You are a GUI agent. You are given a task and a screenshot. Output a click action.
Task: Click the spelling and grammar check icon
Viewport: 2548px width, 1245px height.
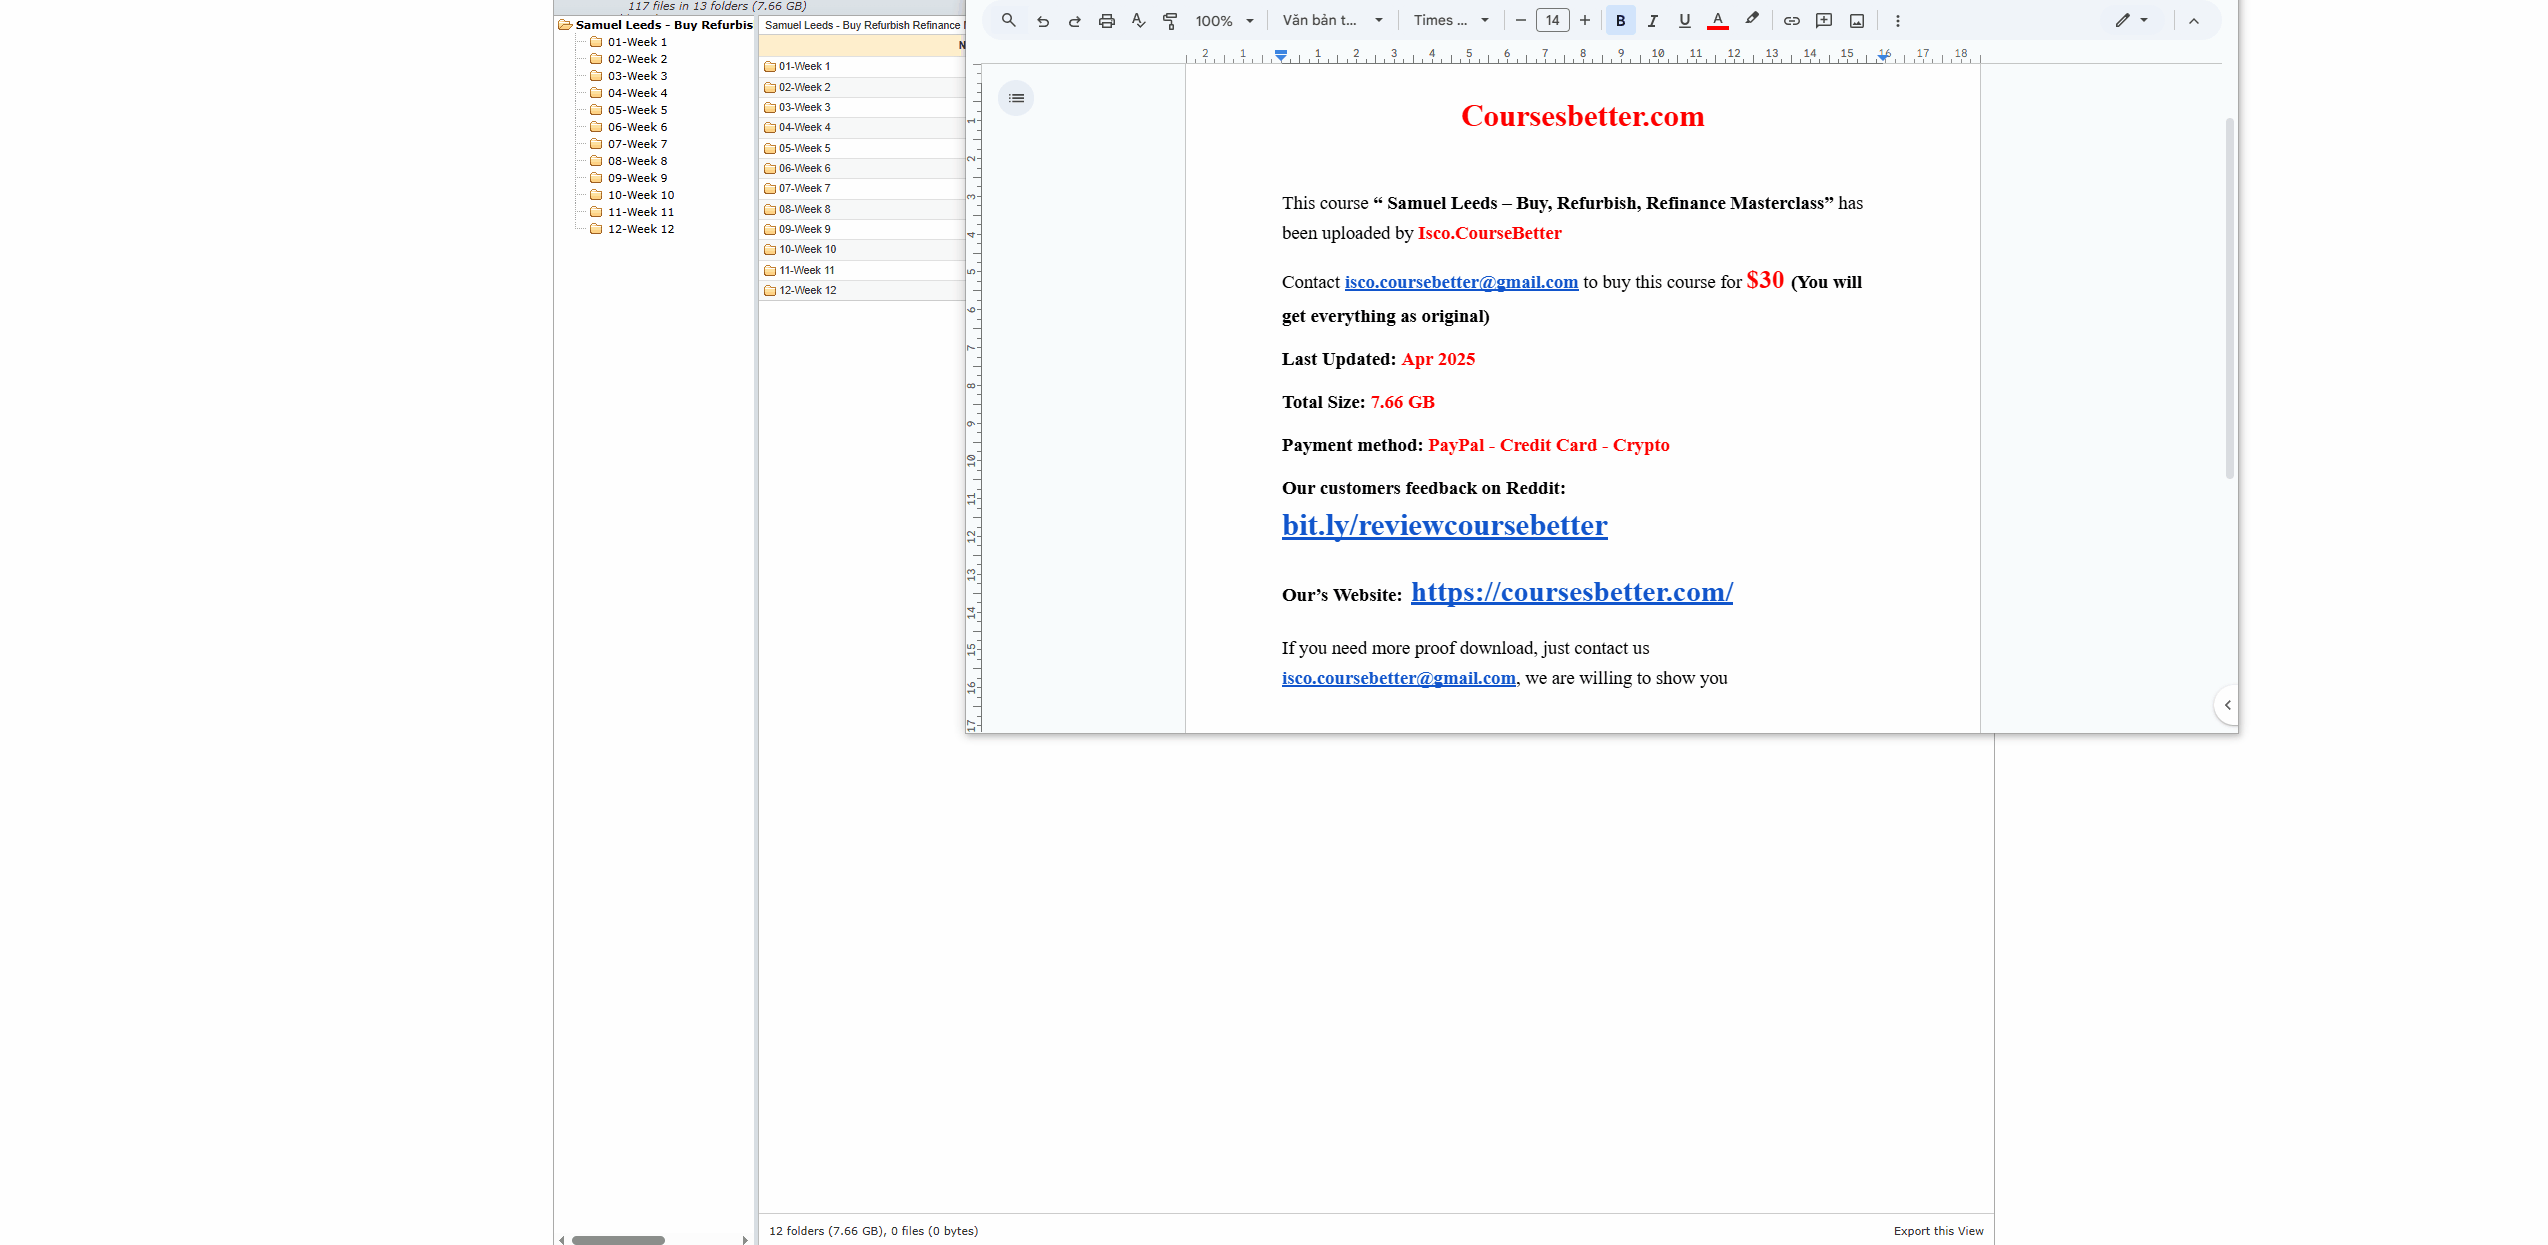(1138, 21)
